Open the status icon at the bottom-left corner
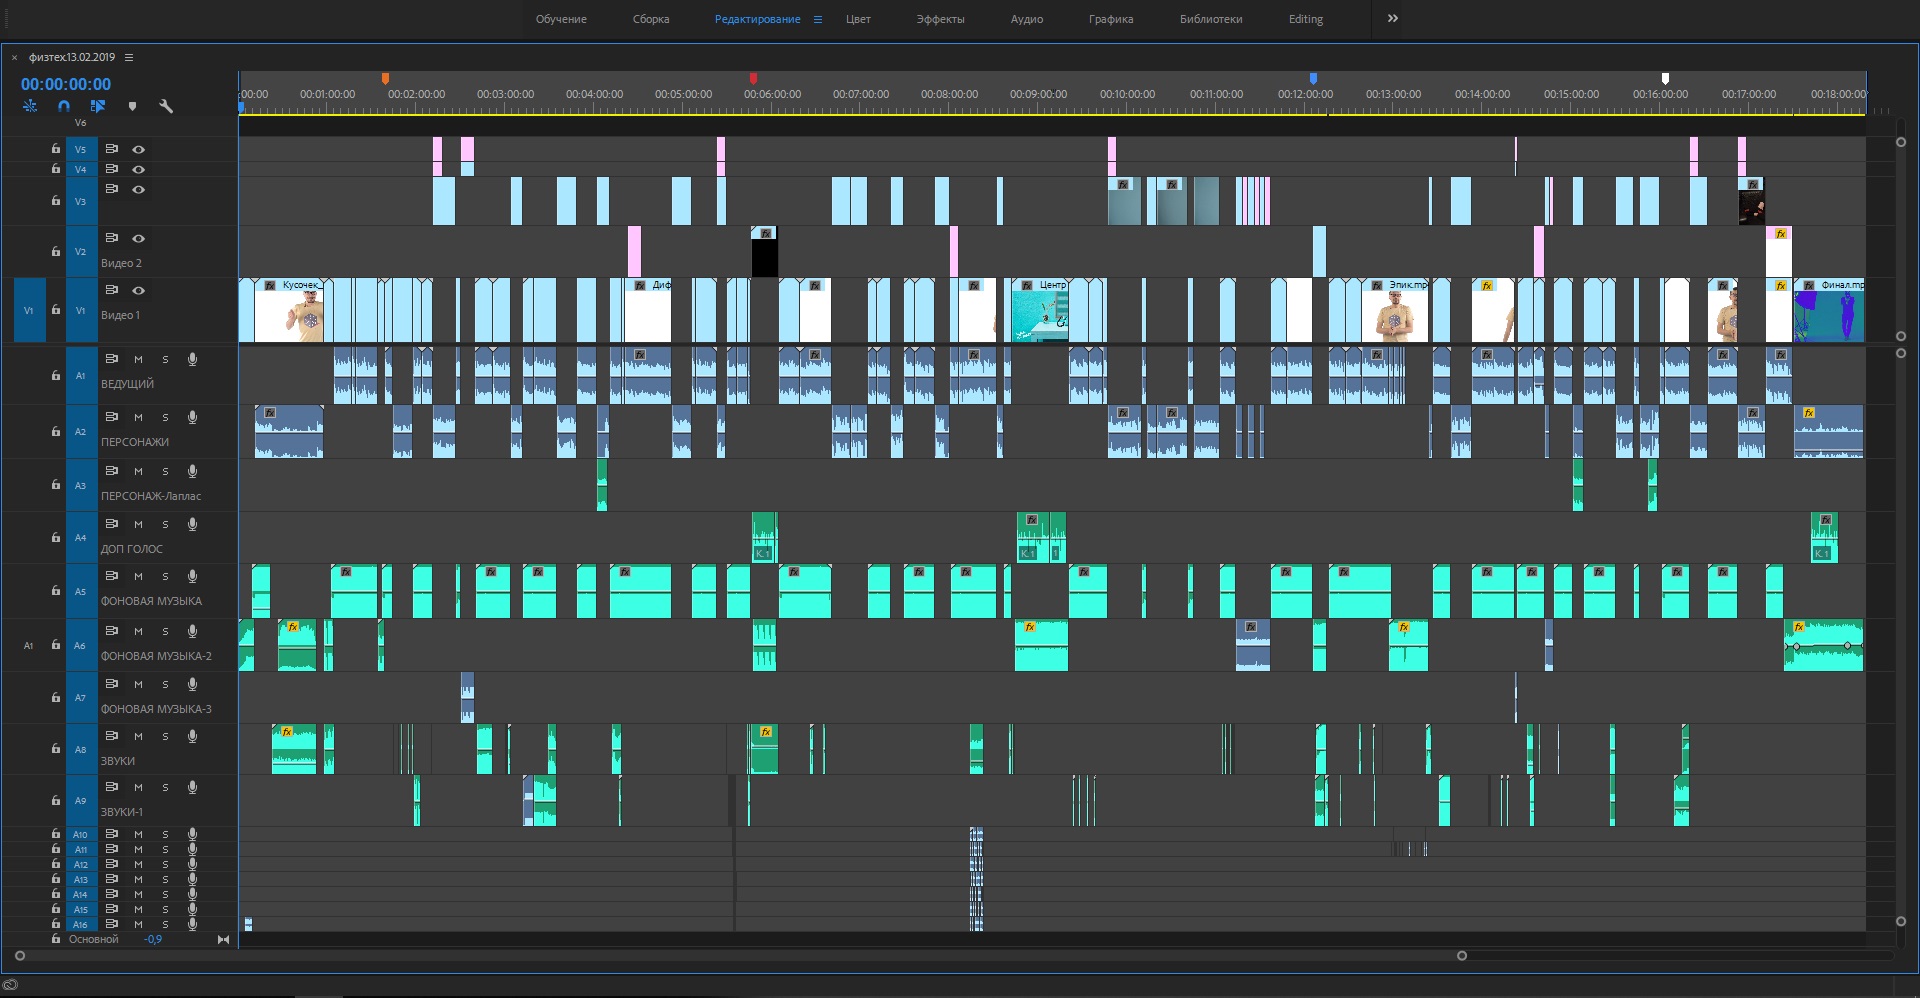This screenshot has width=1920, height=998. coord(11,986)
